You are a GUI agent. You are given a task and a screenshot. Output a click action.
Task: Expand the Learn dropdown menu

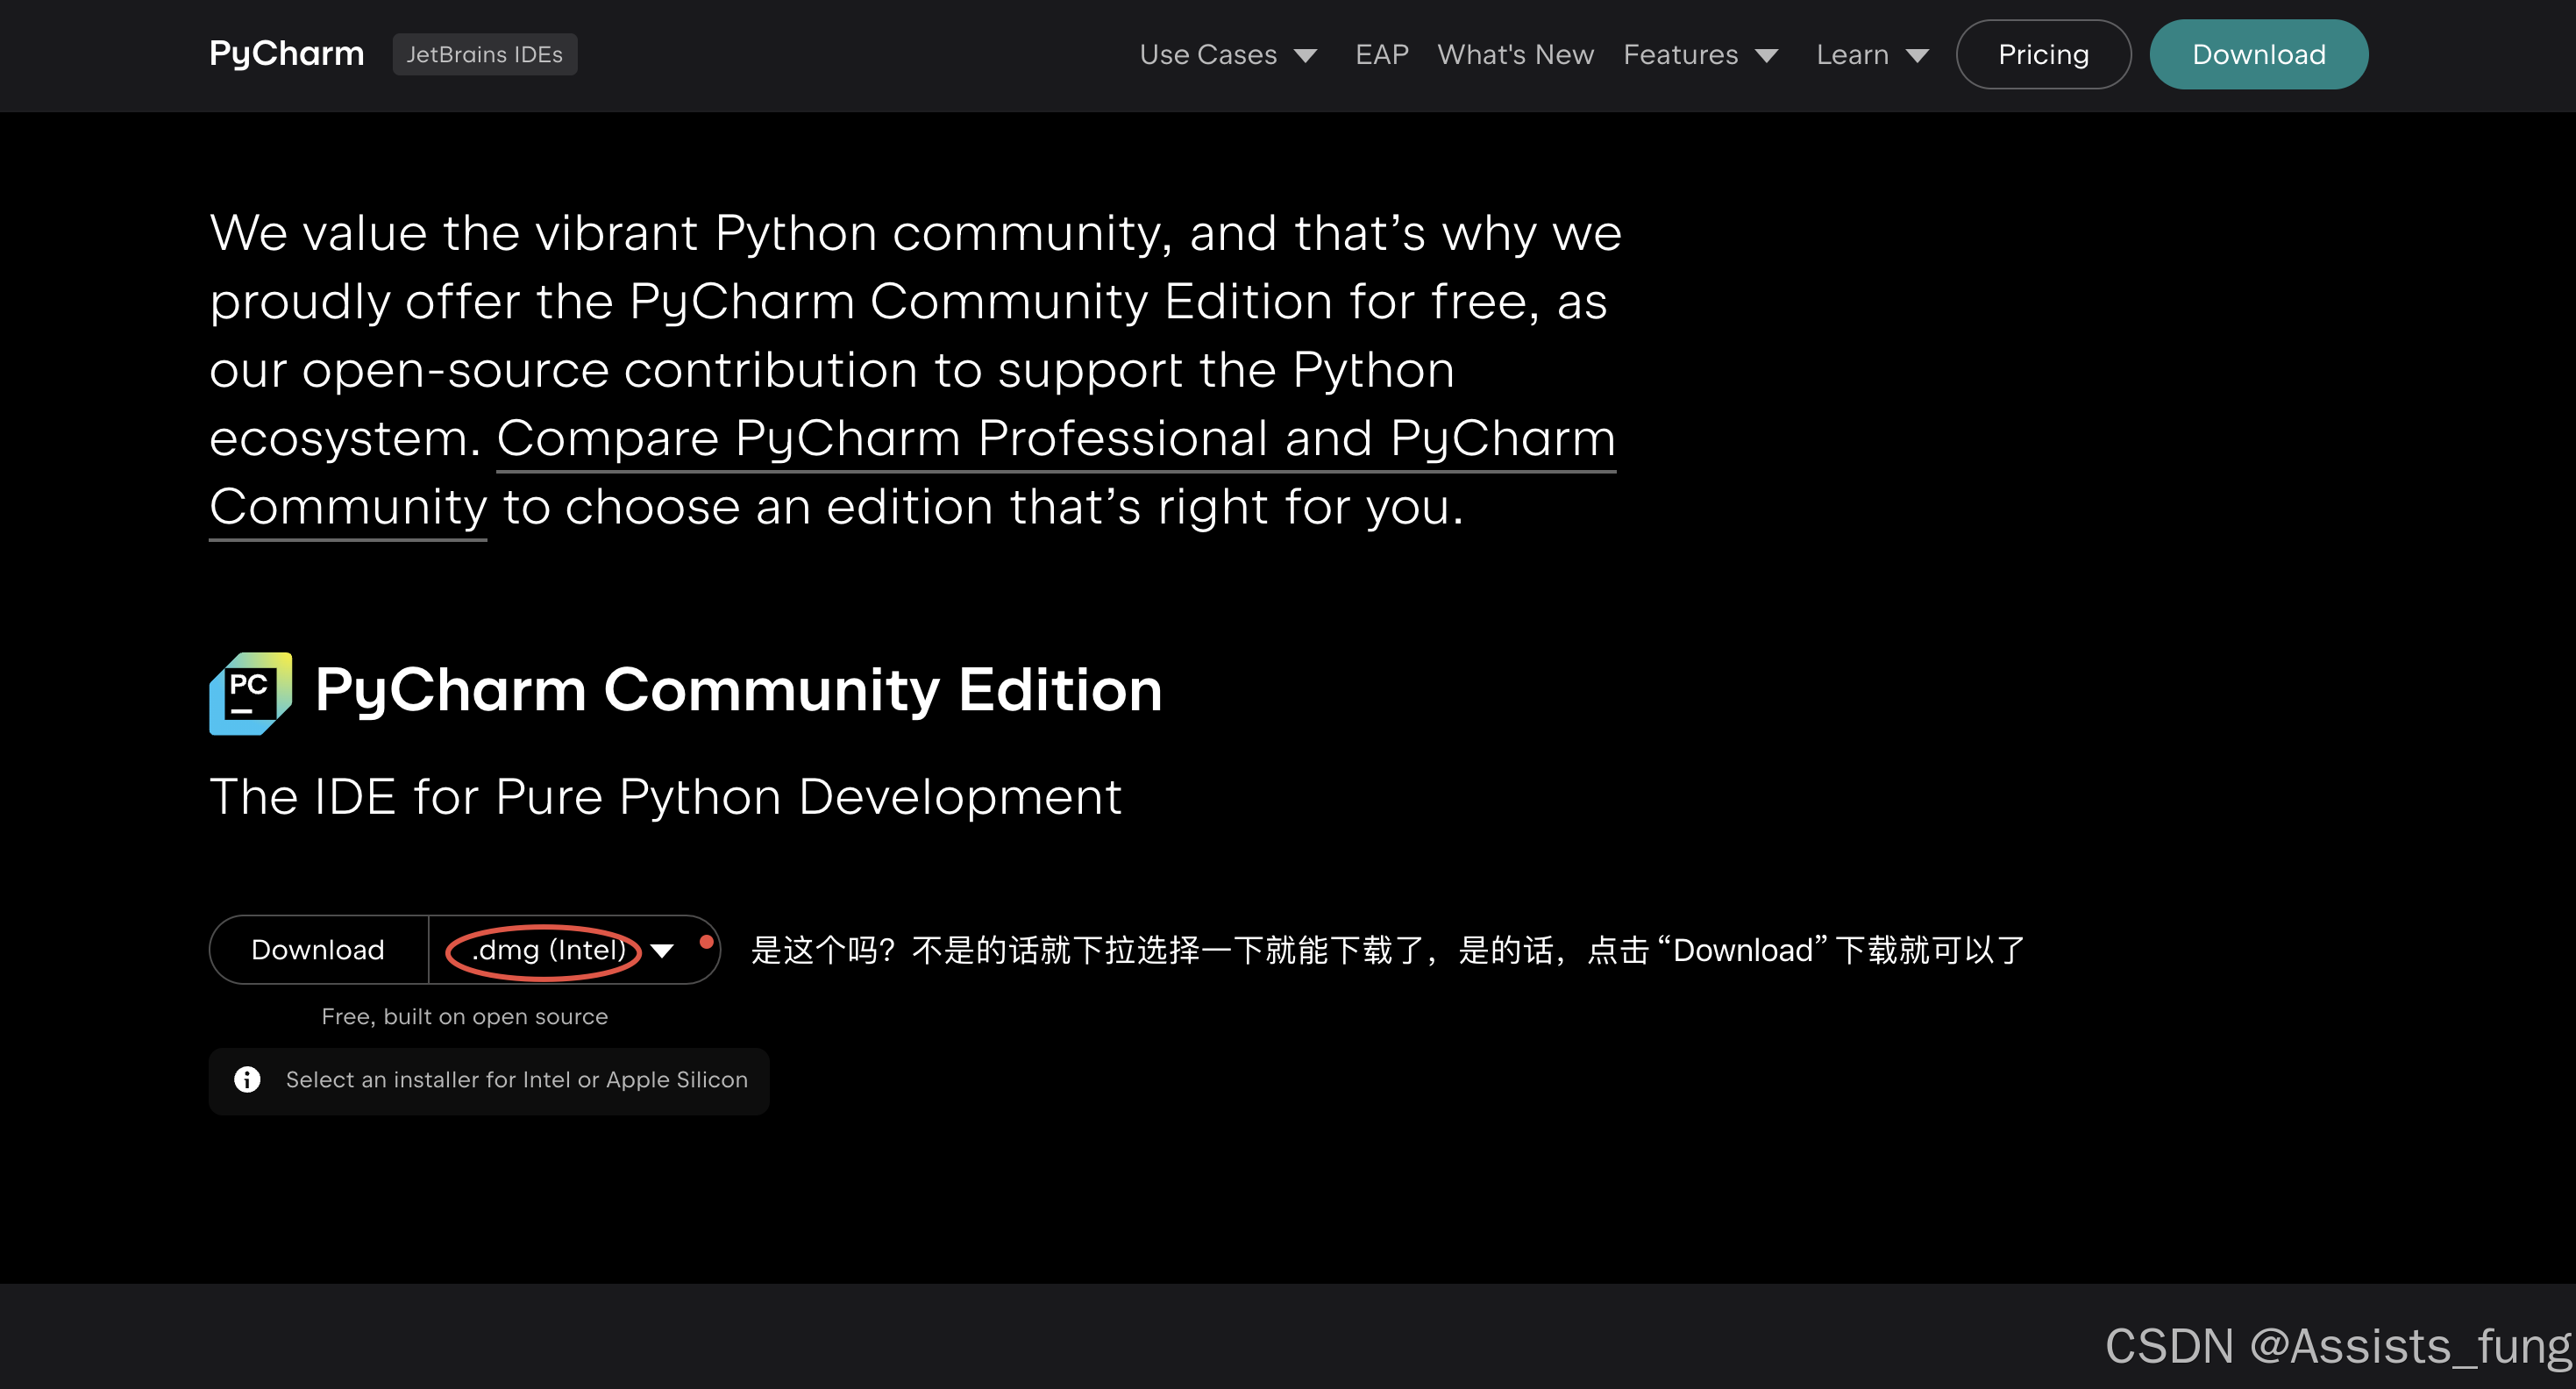coord(1872,54)
